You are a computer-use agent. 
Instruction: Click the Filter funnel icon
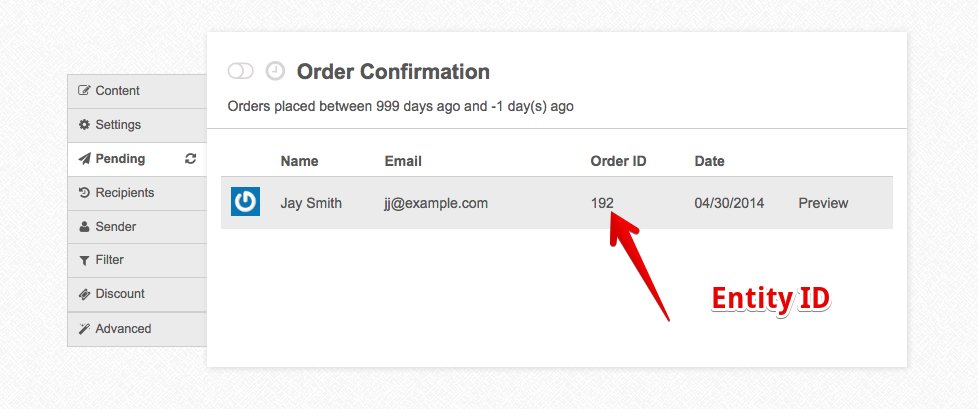tap(85, 260)
